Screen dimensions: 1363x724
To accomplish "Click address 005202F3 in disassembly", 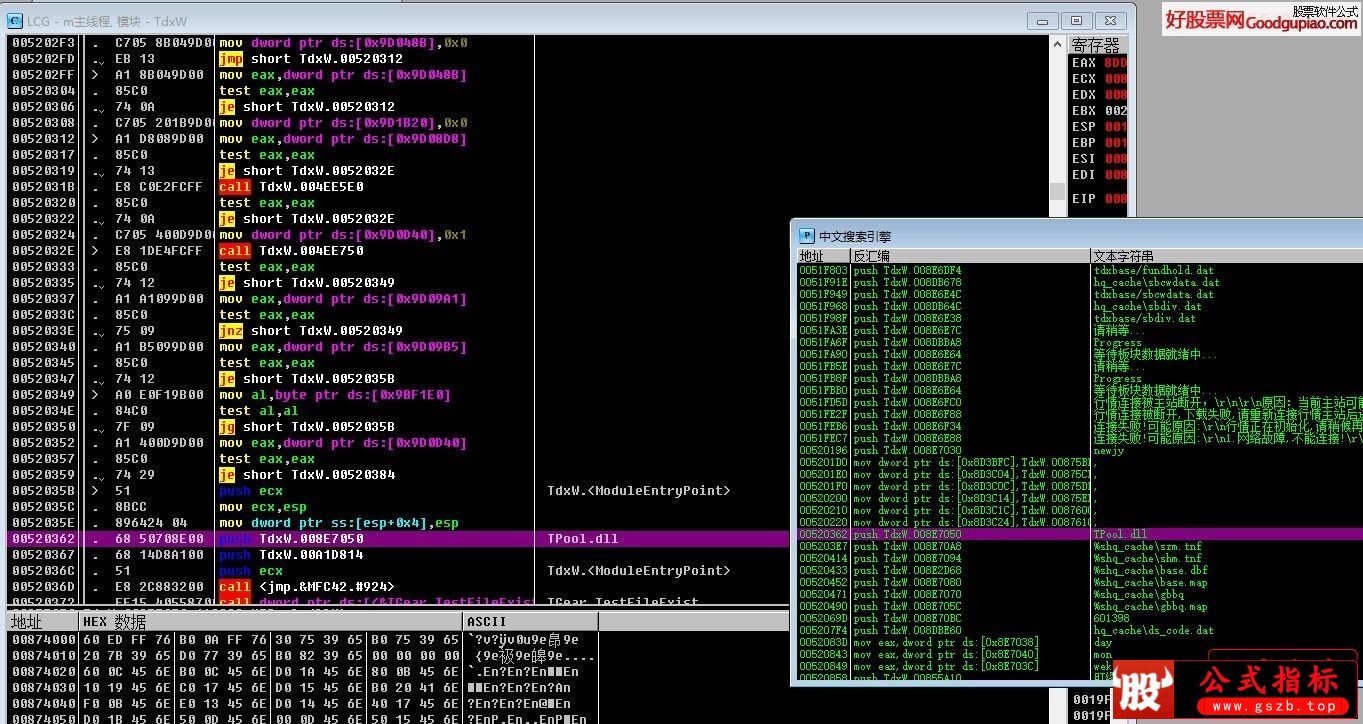I will 43,42.
